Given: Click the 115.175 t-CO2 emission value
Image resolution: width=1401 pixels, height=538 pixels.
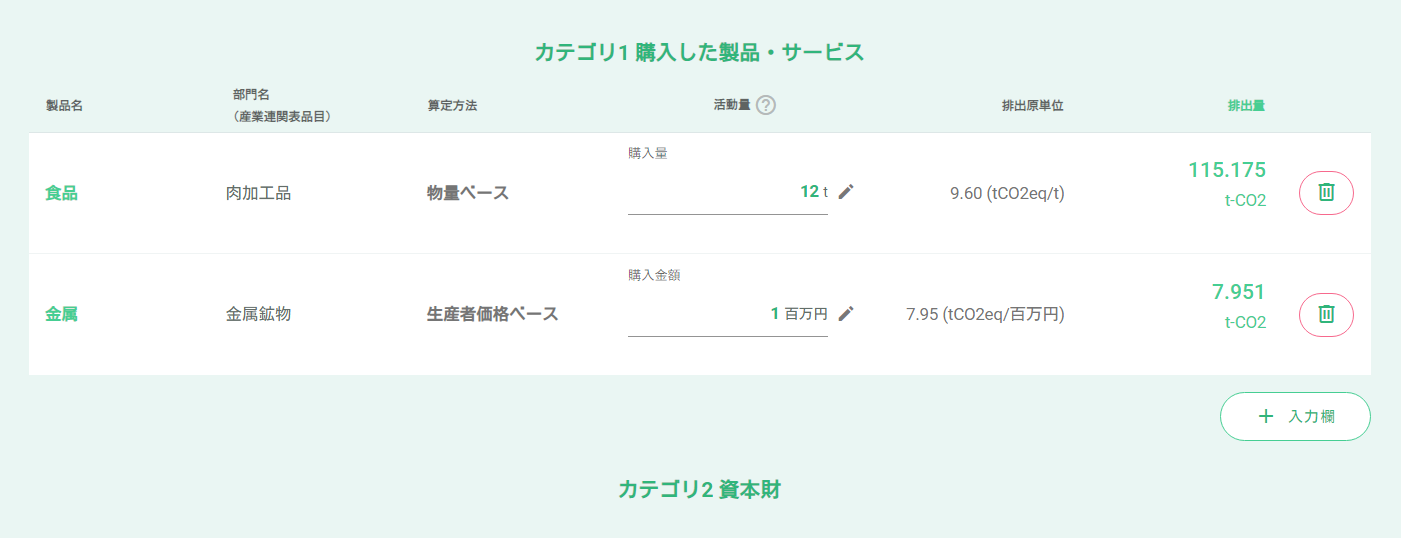Looking at the screenshot, I should pyautogui.click(x=1227, y=183).
